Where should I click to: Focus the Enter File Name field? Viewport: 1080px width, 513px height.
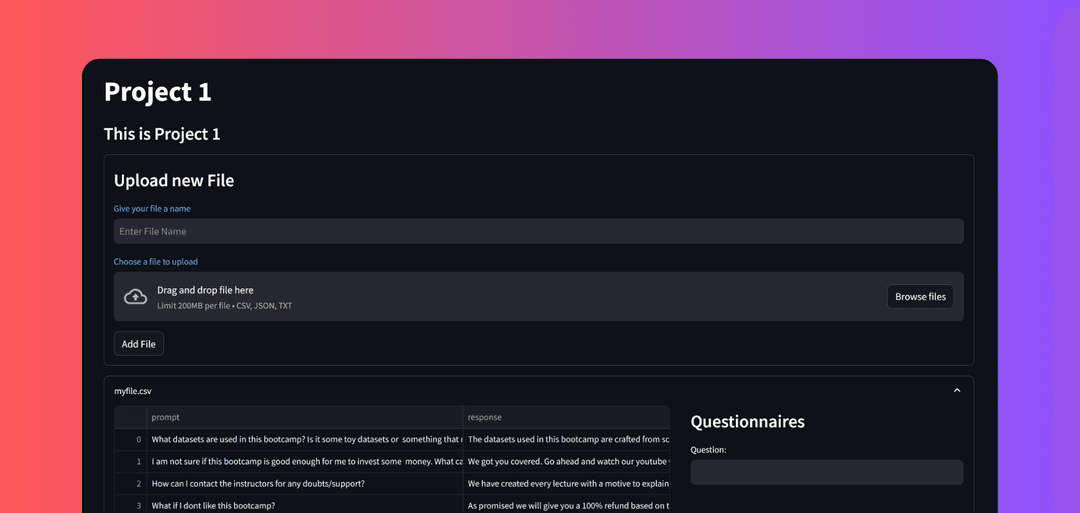[538, 232]
